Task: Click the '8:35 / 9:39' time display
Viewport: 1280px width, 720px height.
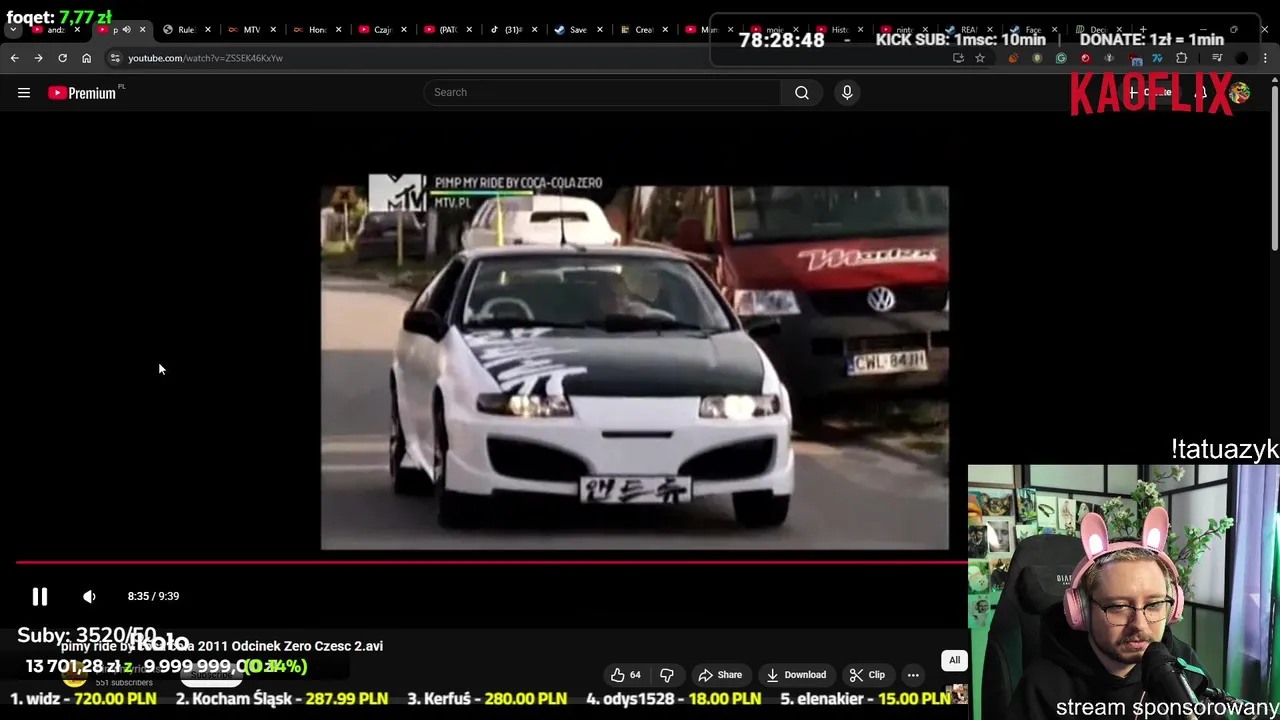Action: [x=153, y=596]
